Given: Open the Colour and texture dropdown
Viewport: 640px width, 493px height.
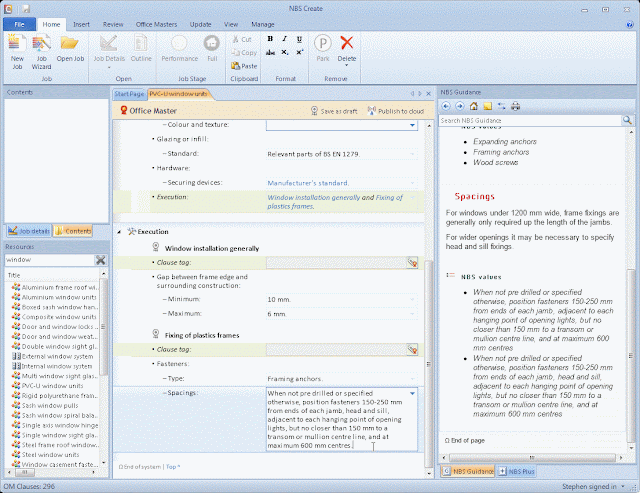Looking at the screenshot, I should pos(413,125).
